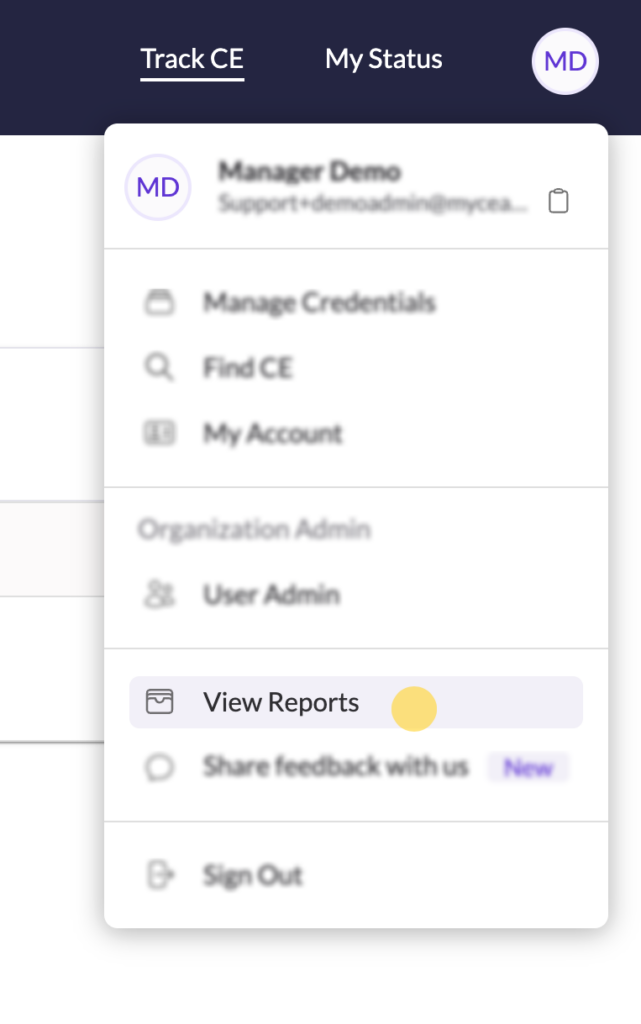Click the Find CE magnifying glass icon
The height and width of the screenshot is (1024, 641).
point(159,368)
